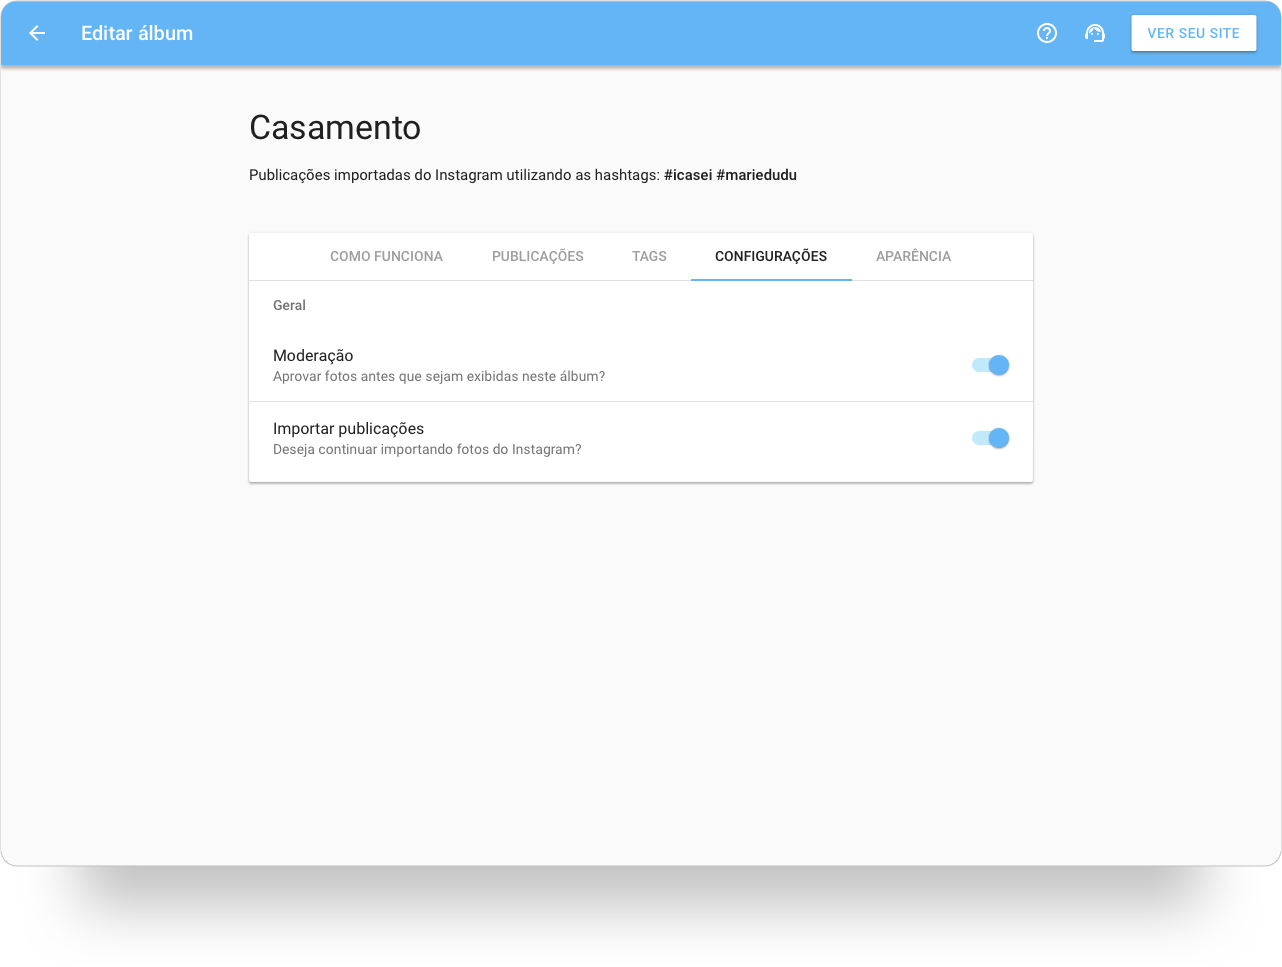Click the Moderação setting label
The height and width of the screenshot is (967, 1282).
coord(313,355)
